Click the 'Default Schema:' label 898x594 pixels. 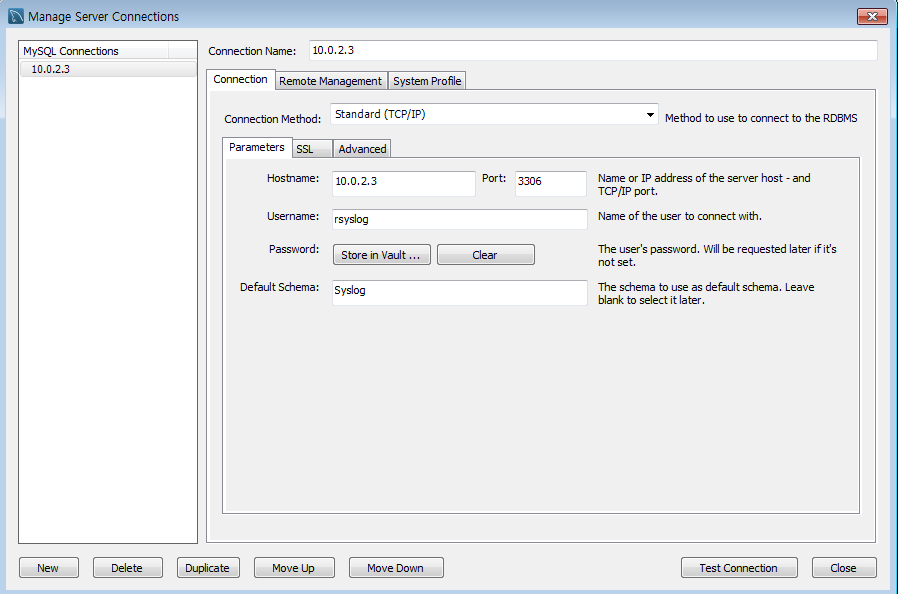(279, 287)
